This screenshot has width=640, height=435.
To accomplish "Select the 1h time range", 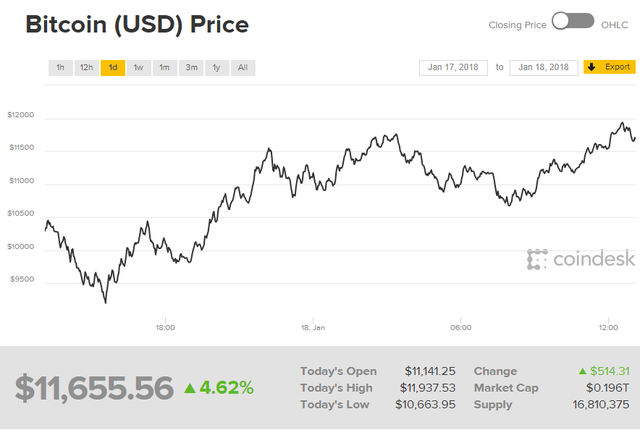I will point(60,68).
